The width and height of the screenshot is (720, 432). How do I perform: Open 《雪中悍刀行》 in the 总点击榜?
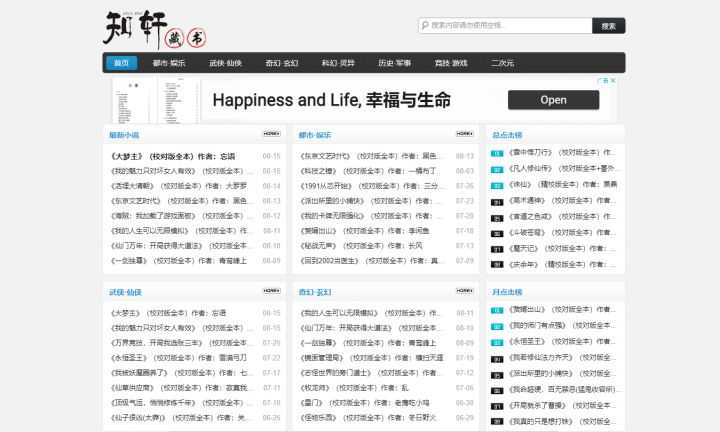click(x=562, y=152)
